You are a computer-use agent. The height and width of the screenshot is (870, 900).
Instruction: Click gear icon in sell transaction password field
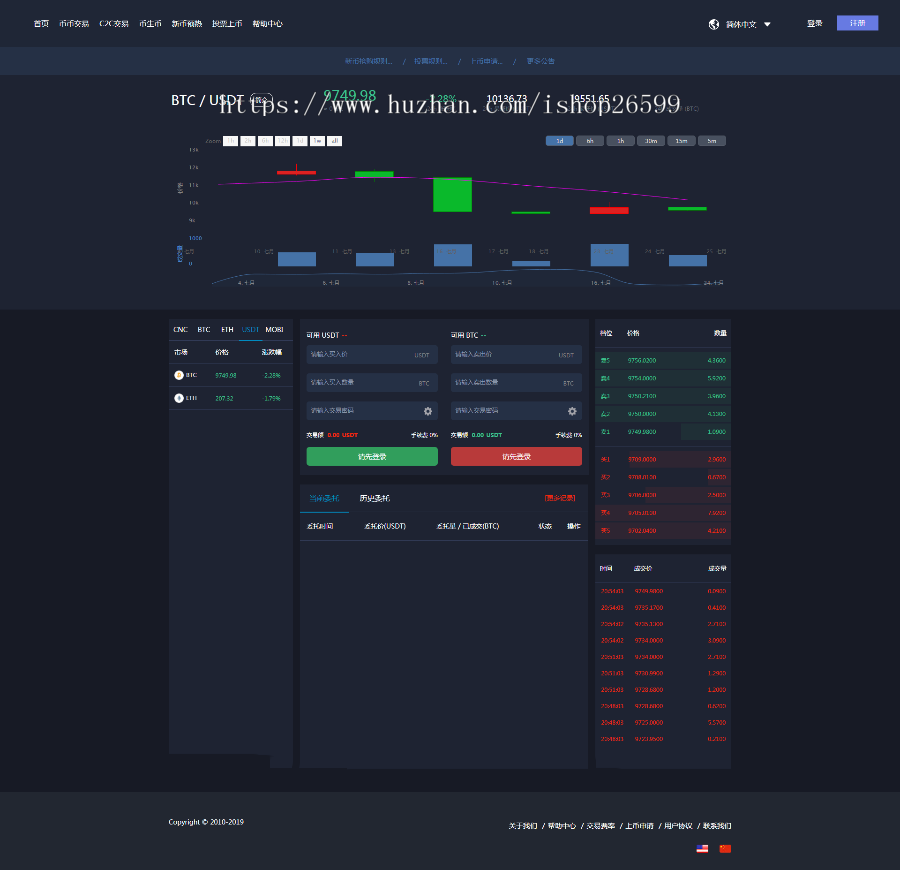click(x=572, y=410)
